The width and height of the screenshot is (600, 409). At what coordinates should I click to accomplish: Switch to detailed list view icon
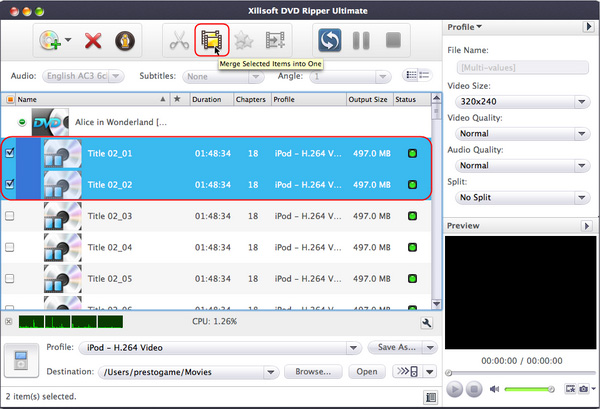click(x=424, y=75)
